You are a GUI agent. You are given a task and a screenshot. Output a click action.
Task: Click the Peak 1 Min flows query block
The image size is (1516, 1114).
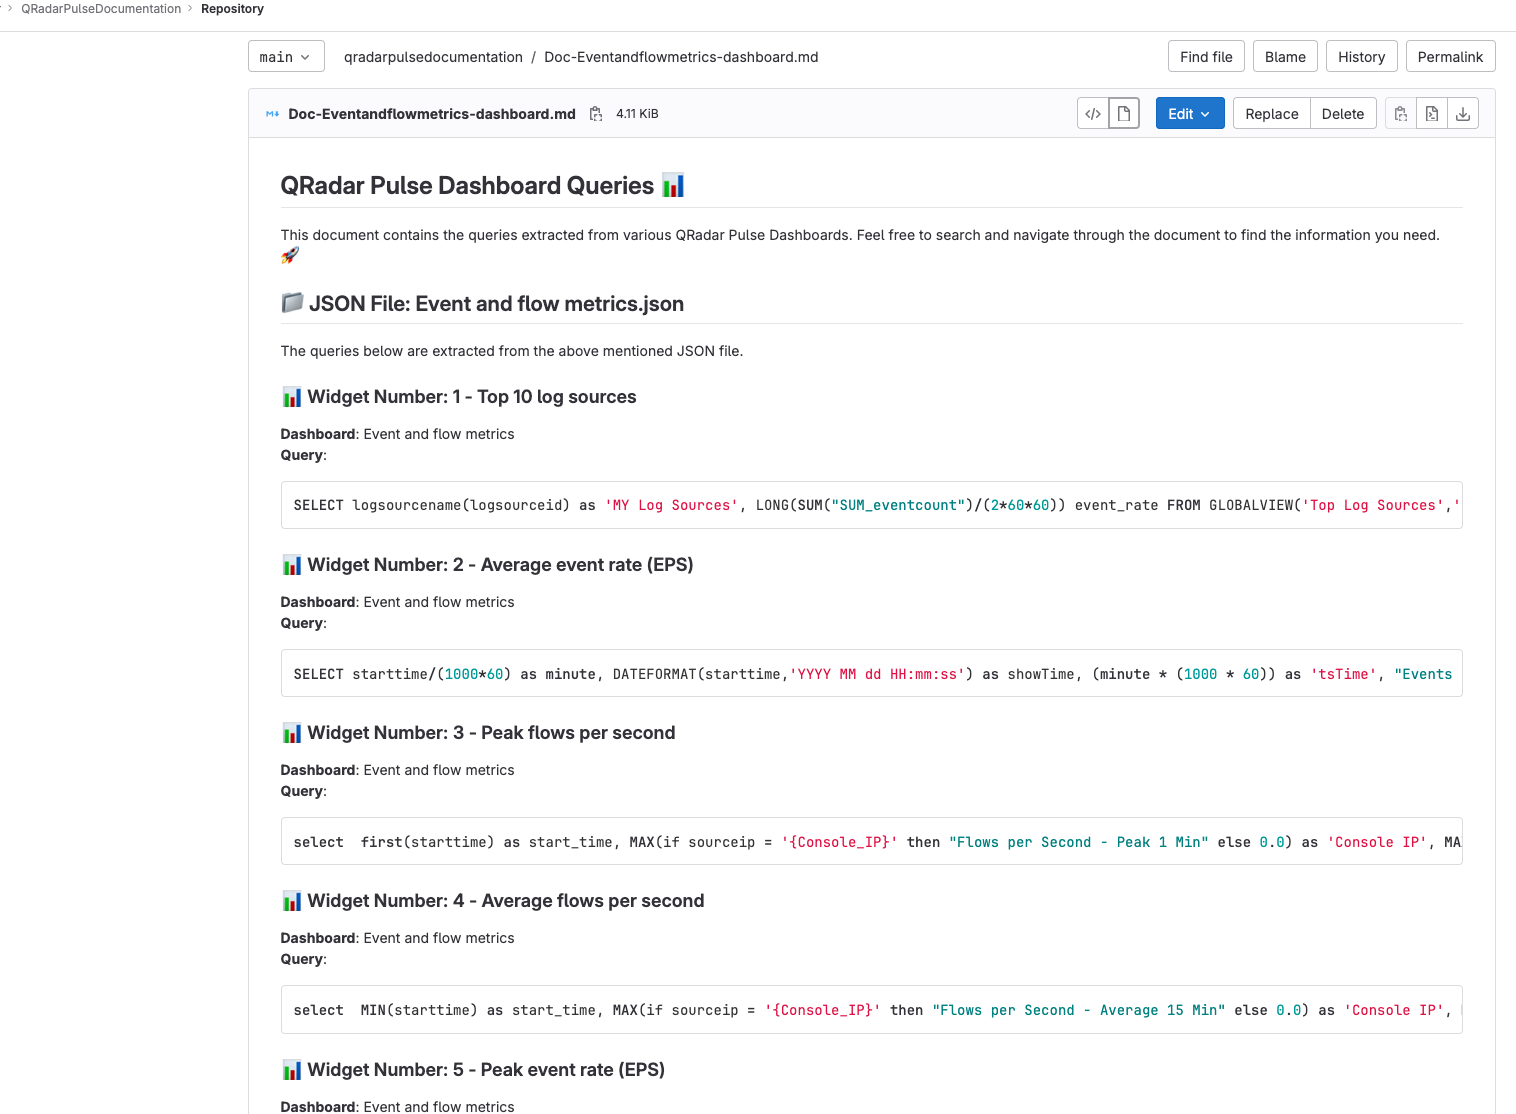871,842
